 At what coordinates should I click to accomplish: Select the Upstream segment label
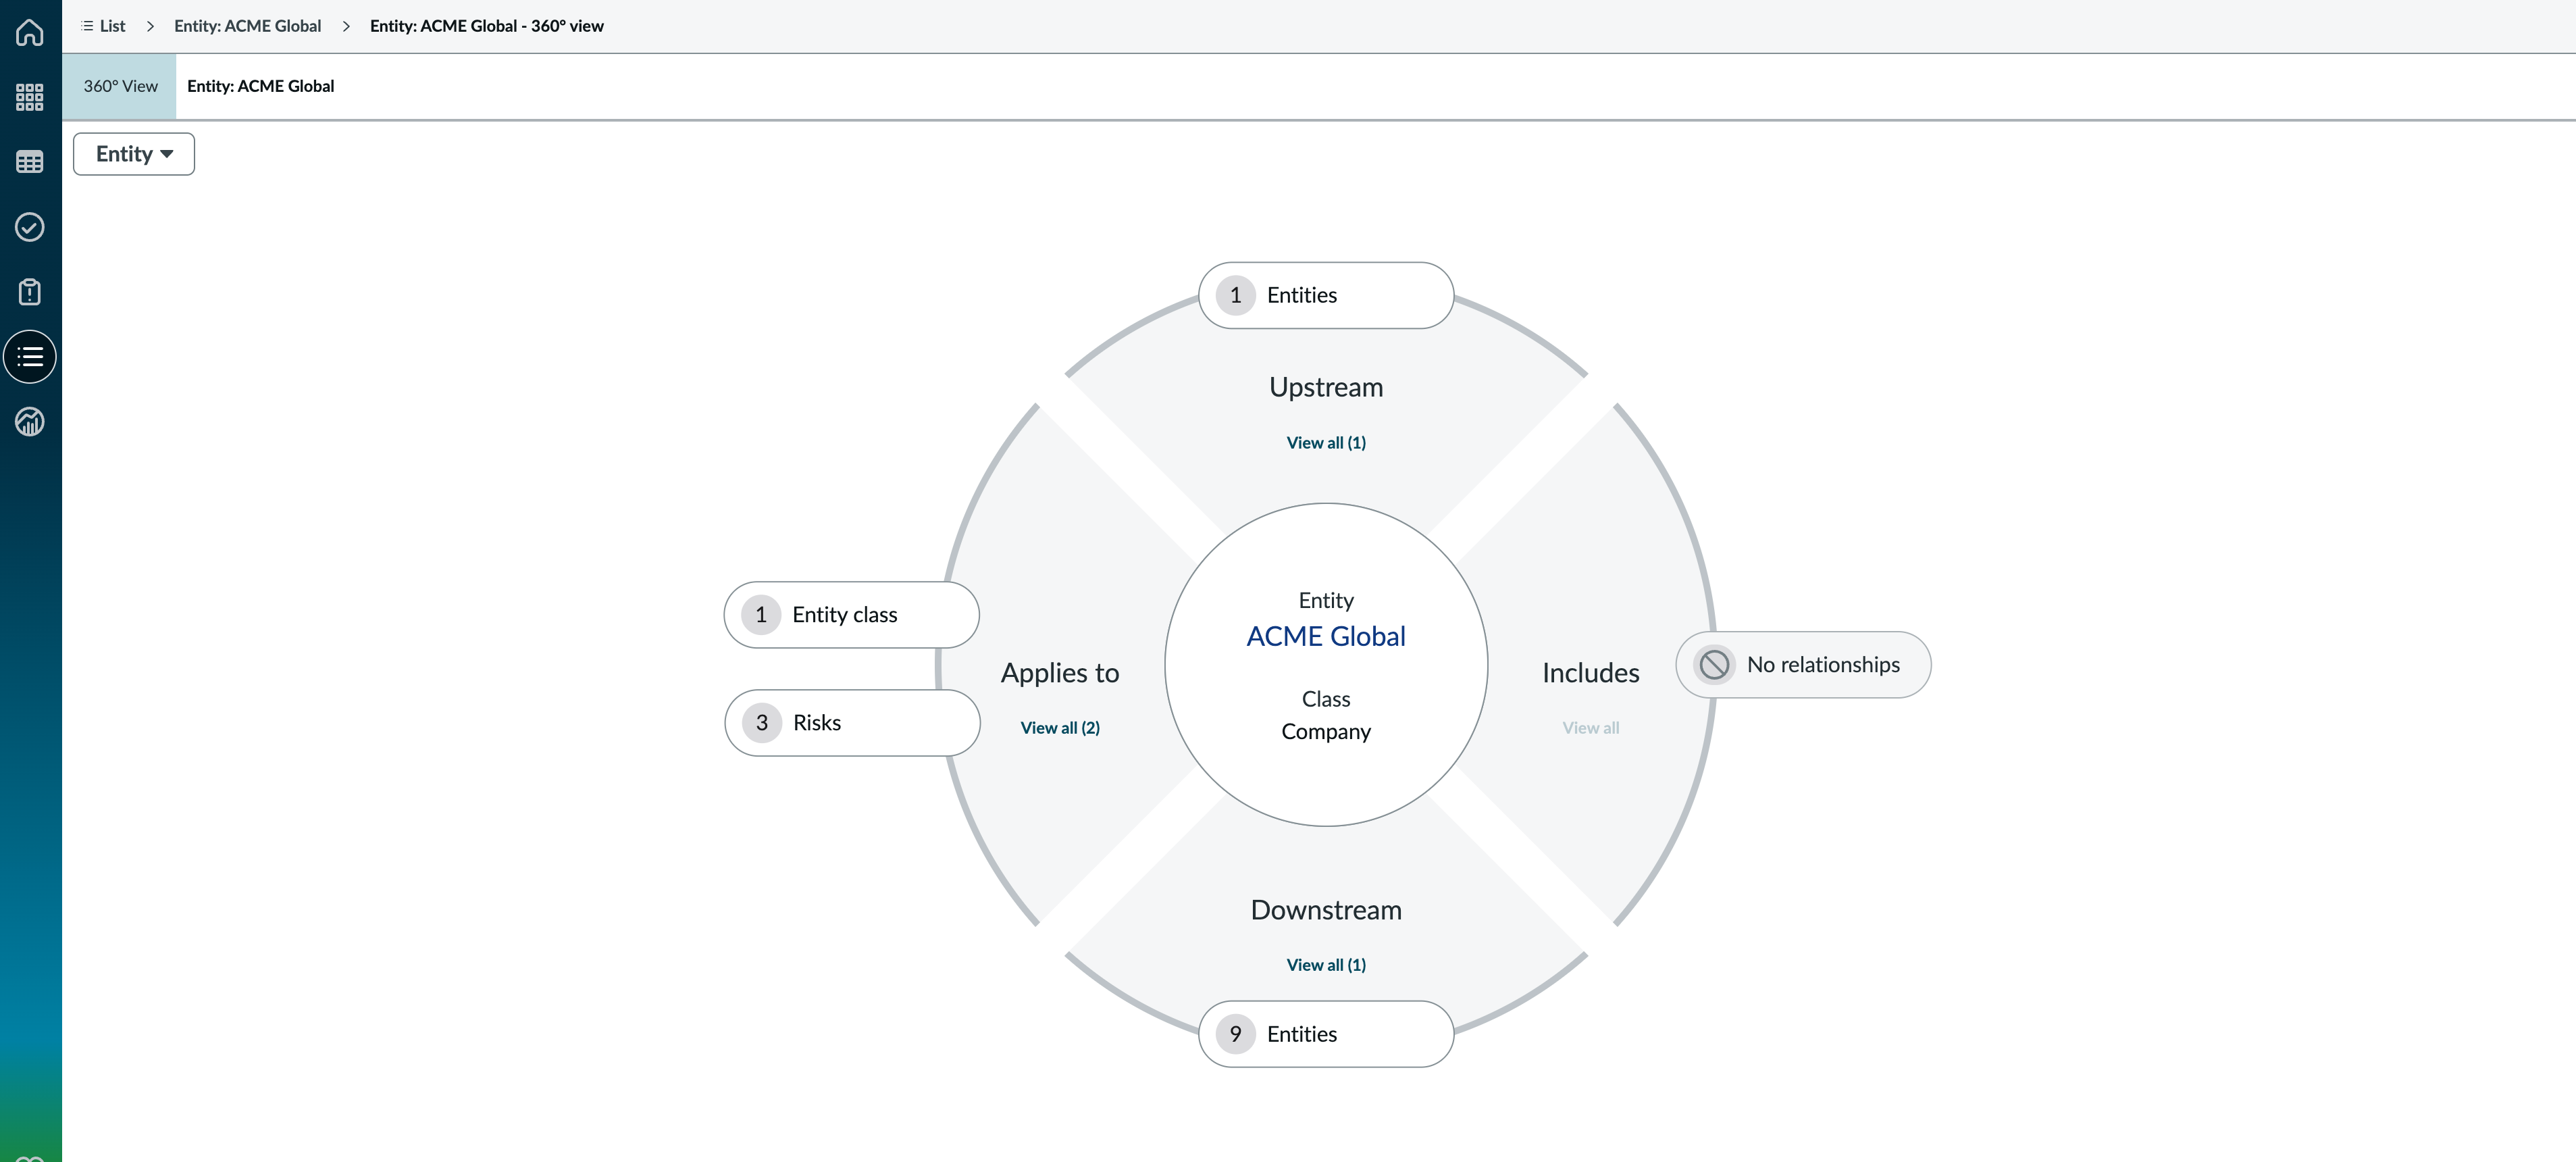[1326, 387]
